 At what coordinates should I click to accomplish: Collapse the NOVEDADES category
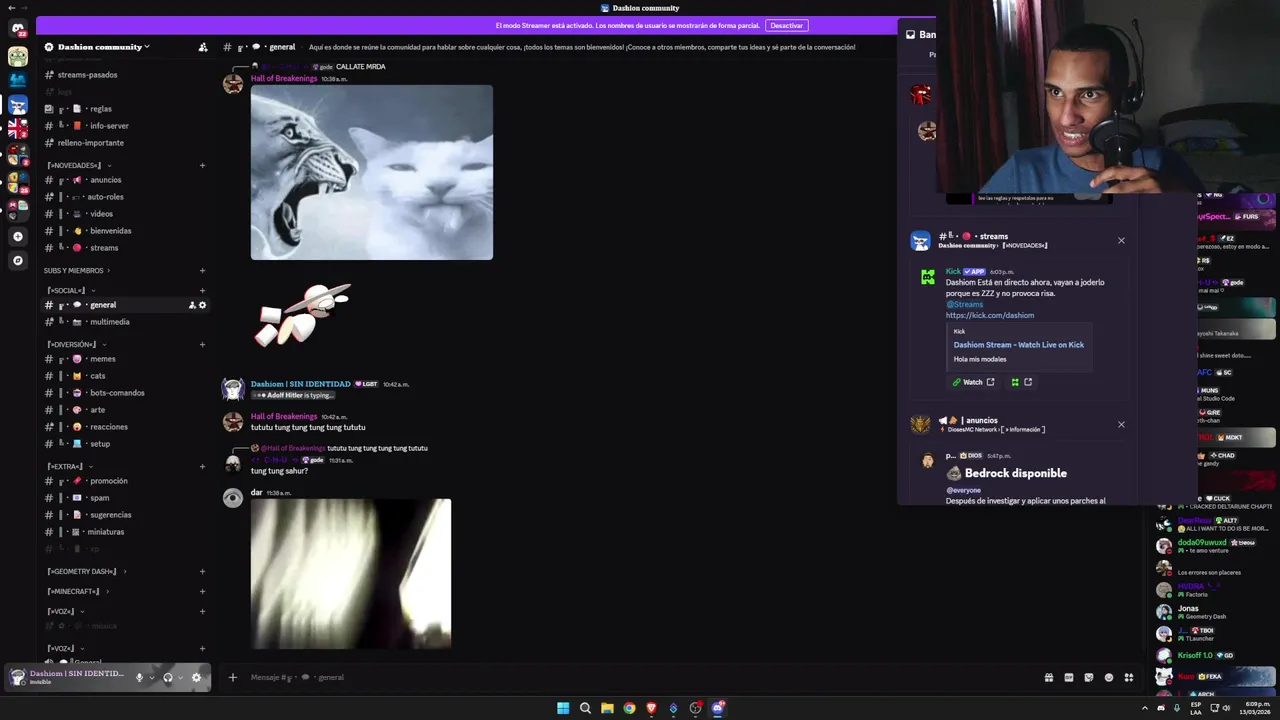click(x=78, y=165)
